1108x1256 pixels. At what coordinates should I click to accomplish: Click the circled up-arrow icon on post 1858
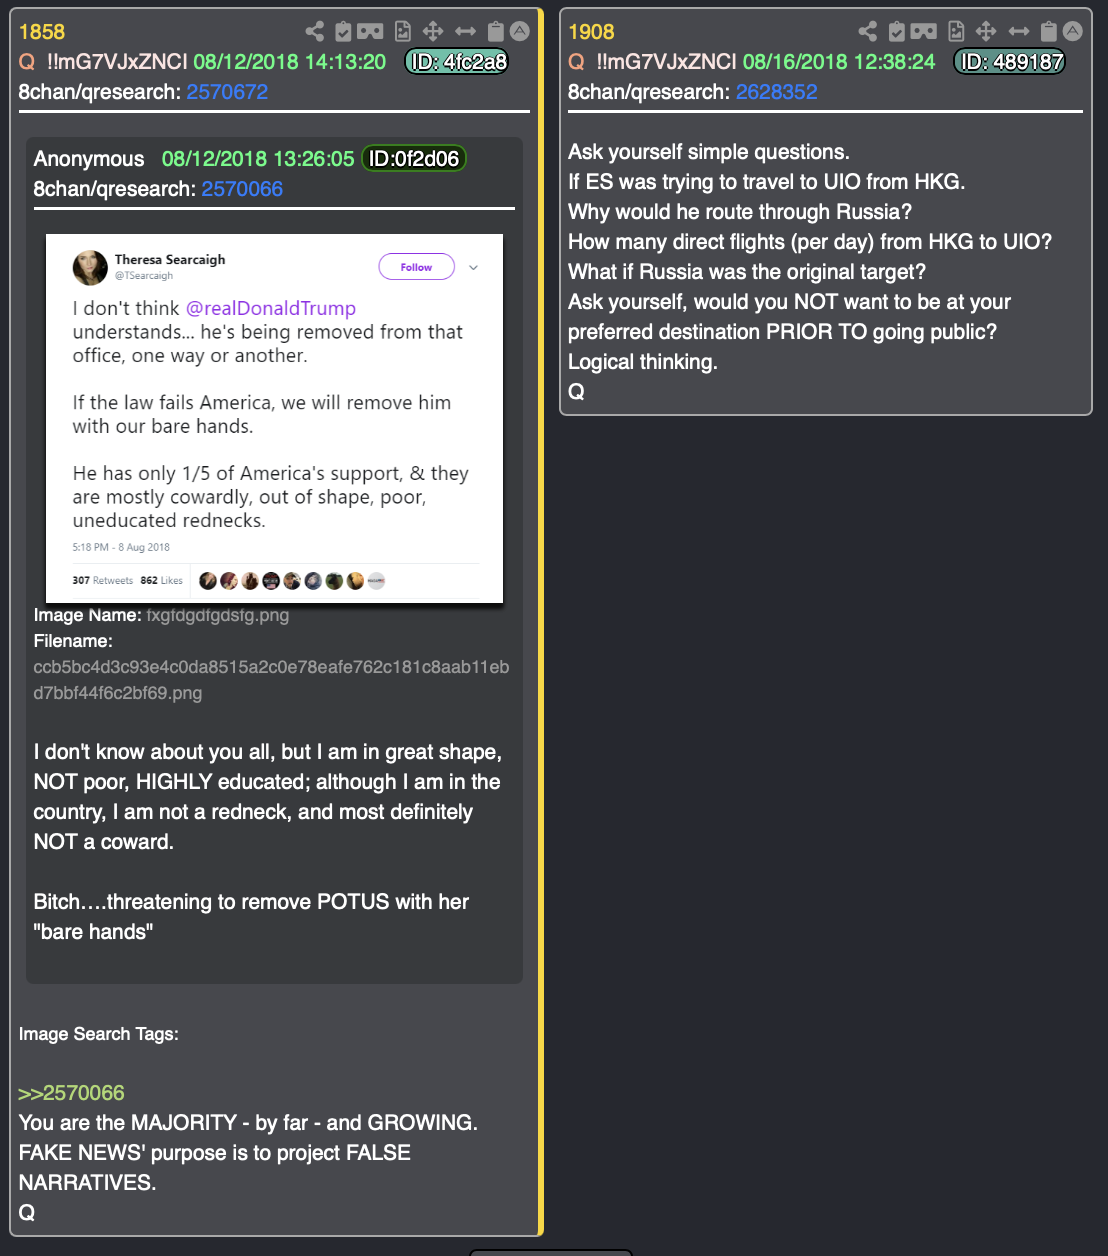[x=520, y=31]
